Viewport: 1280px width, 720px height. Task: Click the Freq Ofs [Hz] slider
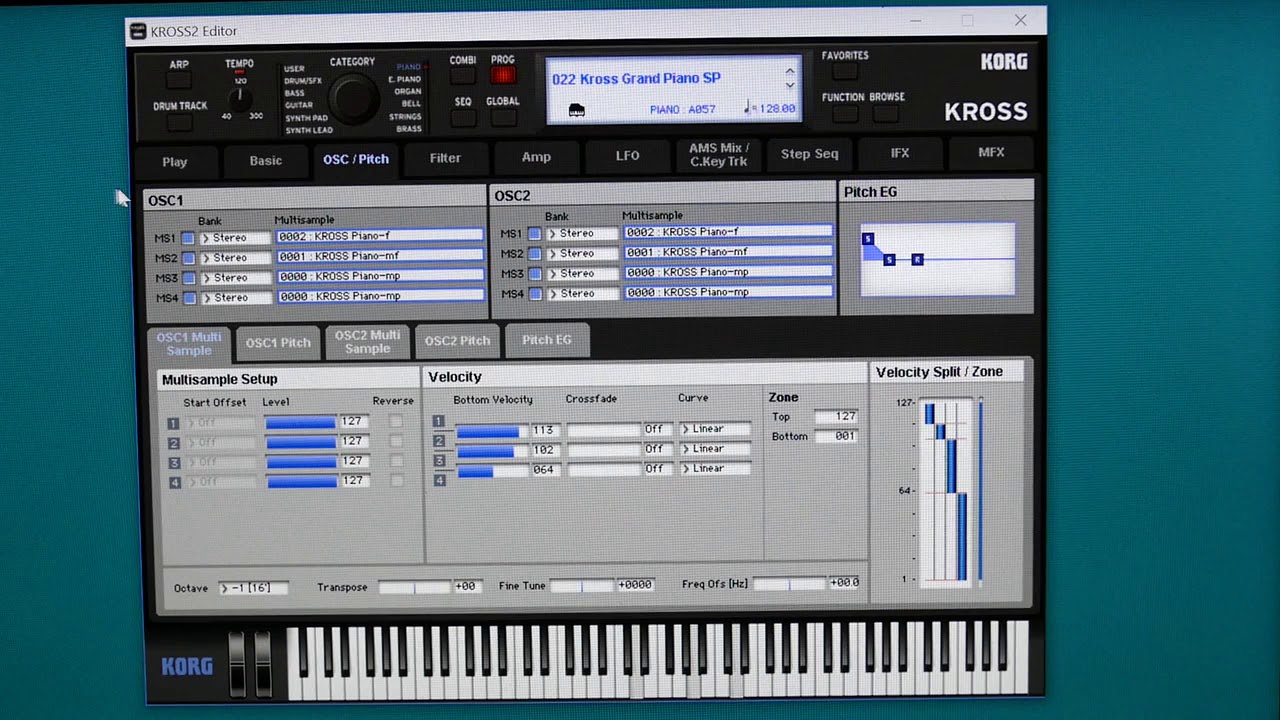[x=790, y=583]
